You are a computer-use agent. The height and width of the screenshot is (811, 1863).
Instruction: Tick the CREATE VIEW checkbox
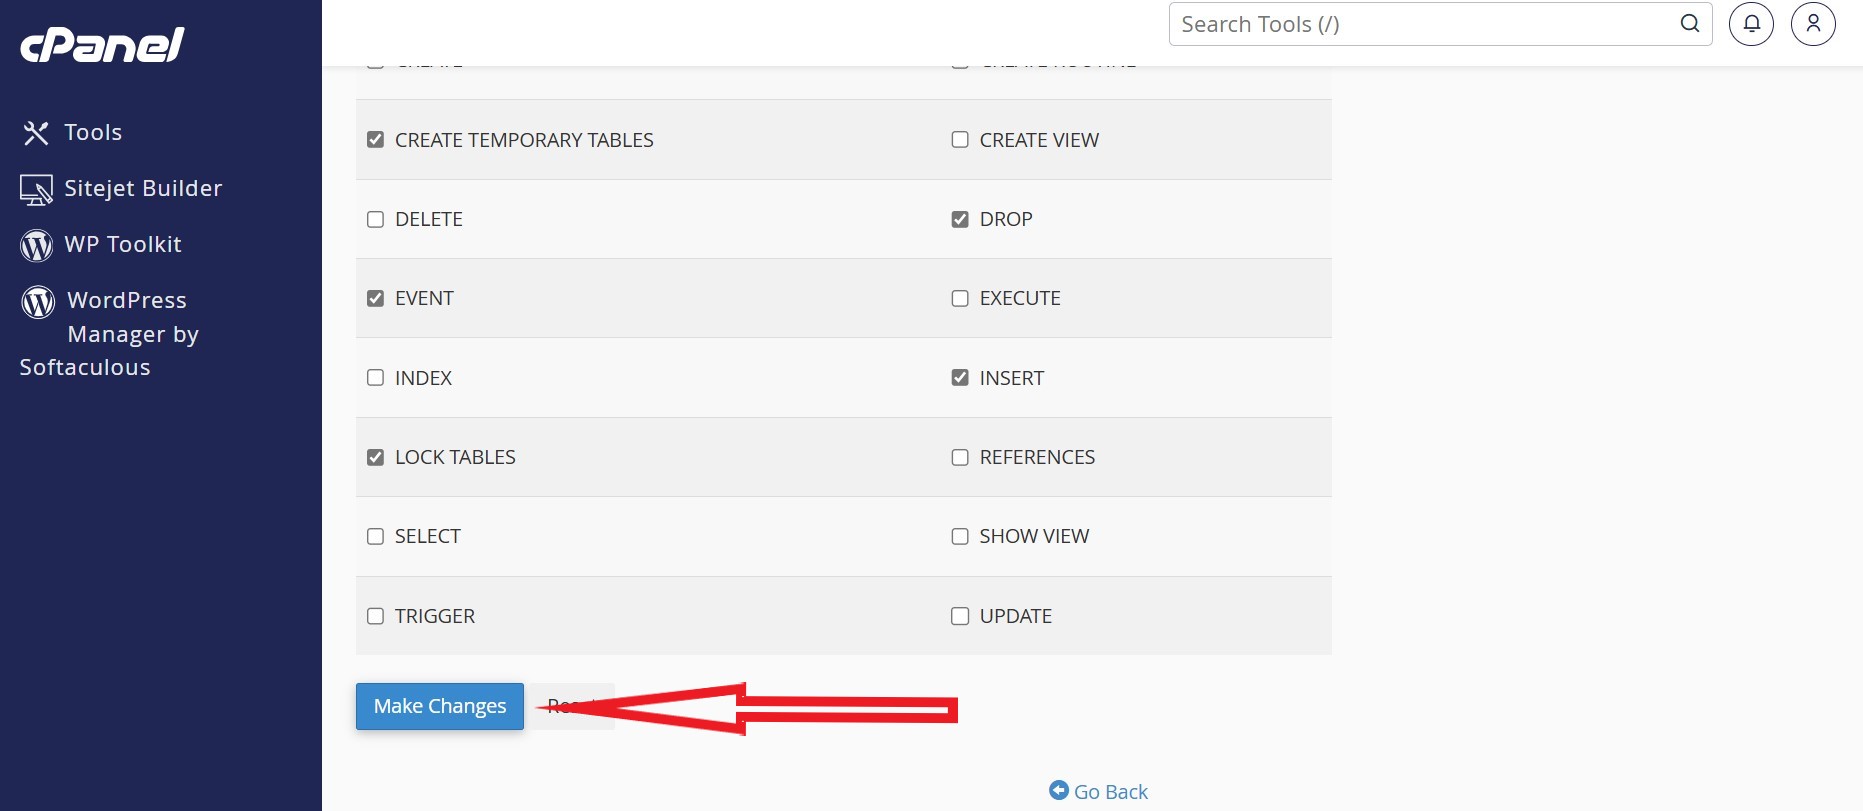960,140
